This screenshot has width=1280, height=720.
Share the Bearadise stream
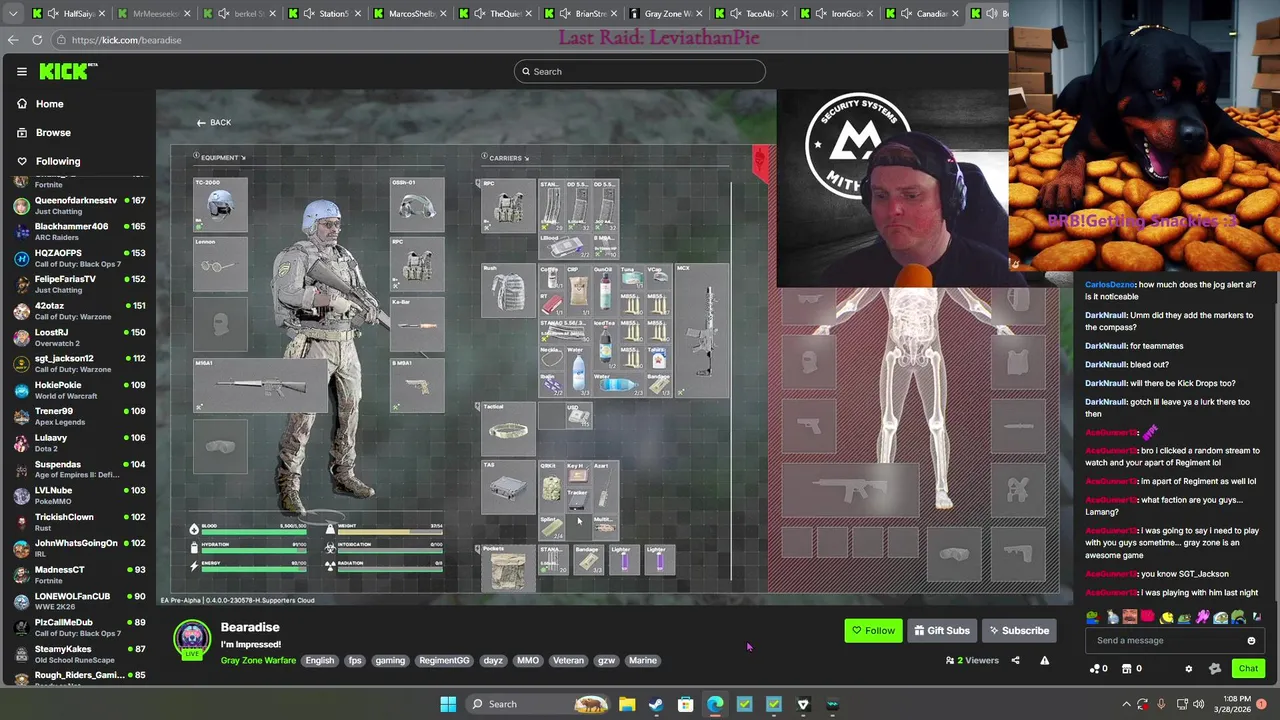point(1015,660)
